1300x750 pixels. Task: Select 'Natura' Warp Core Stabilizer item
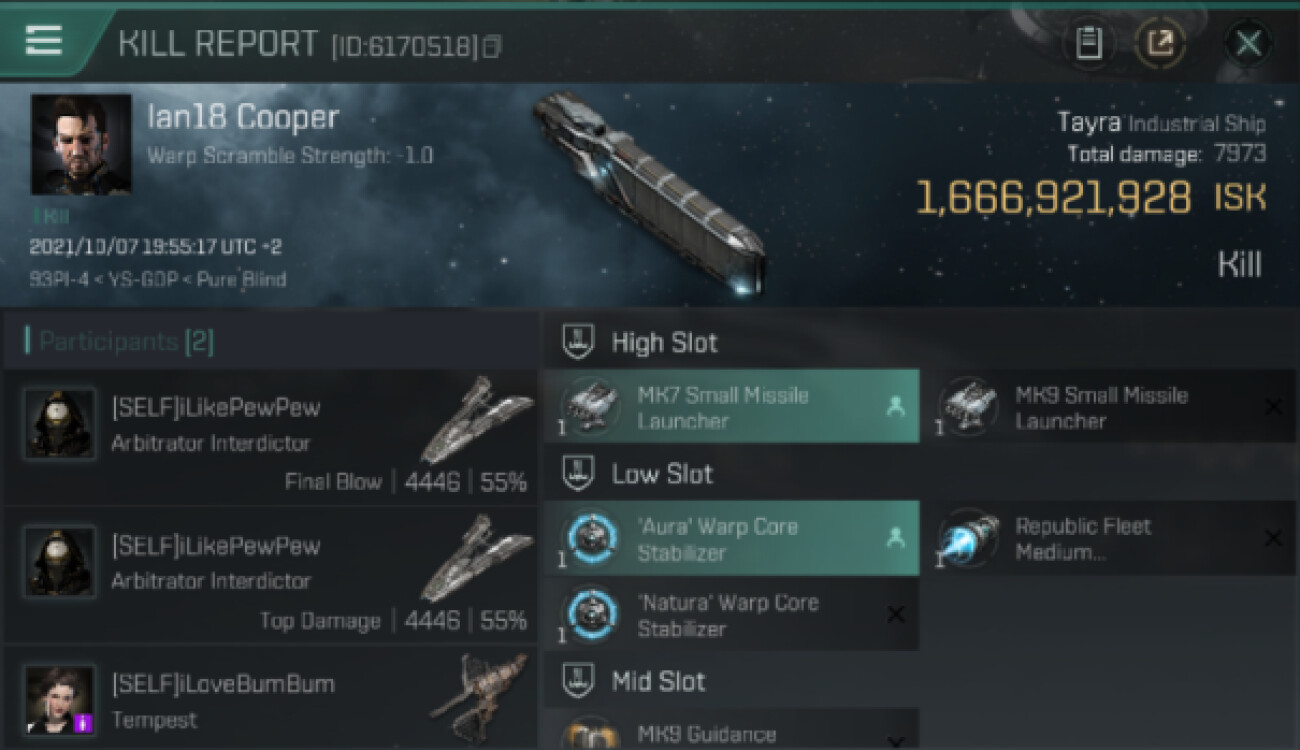pyautogui.click(x=731, y=615)
